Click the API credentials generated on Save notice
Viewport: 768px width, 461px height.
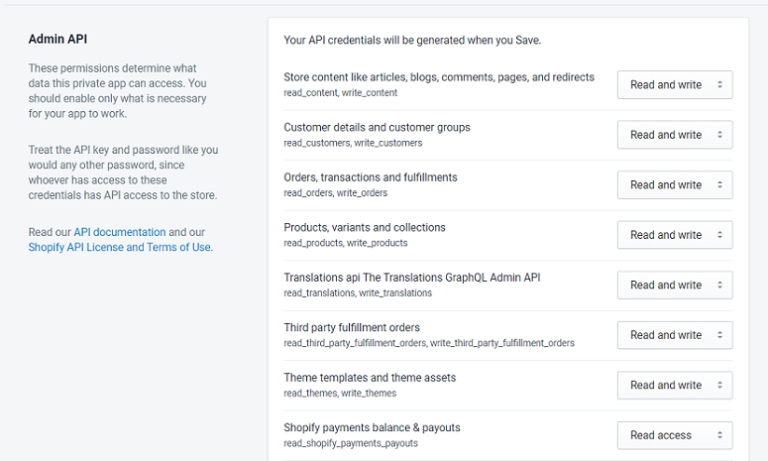click(412, 40)
